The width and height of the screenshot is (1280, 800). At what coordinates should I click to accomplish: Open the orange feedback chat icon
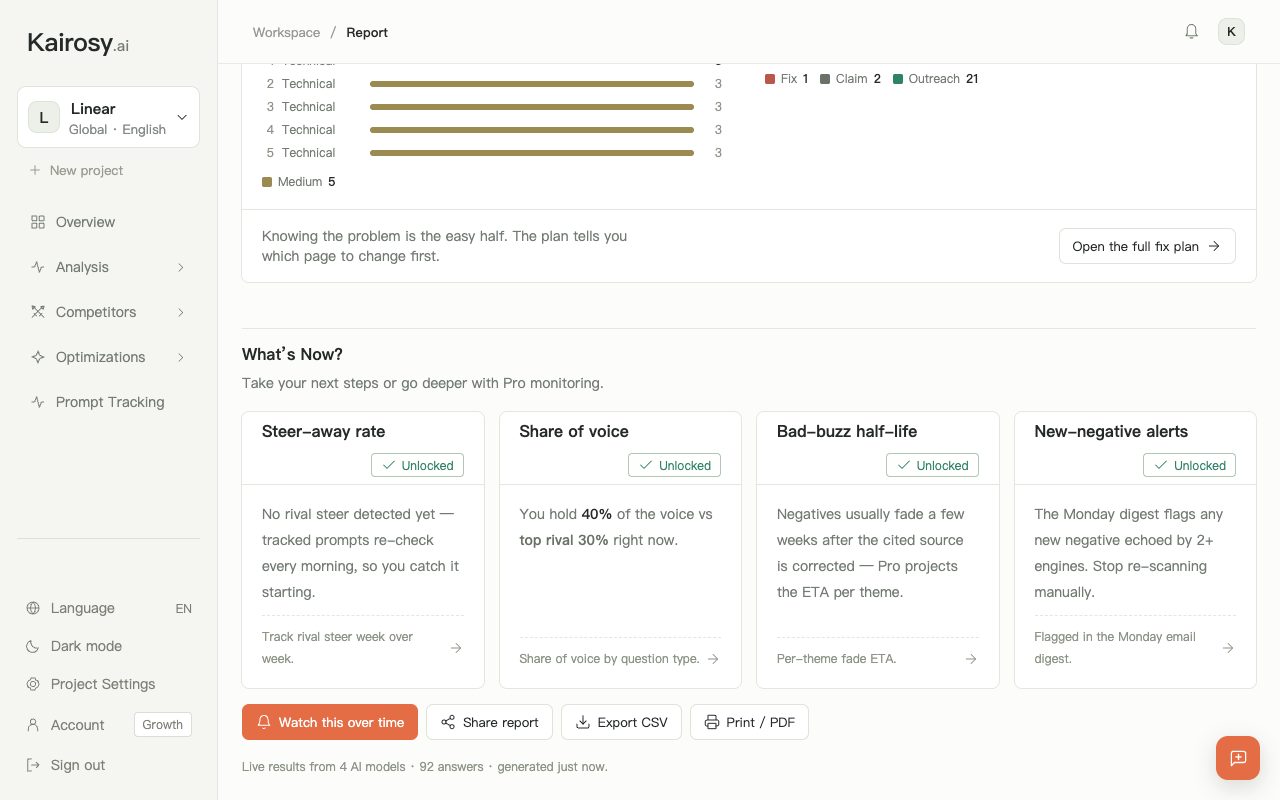[1238, 758]
